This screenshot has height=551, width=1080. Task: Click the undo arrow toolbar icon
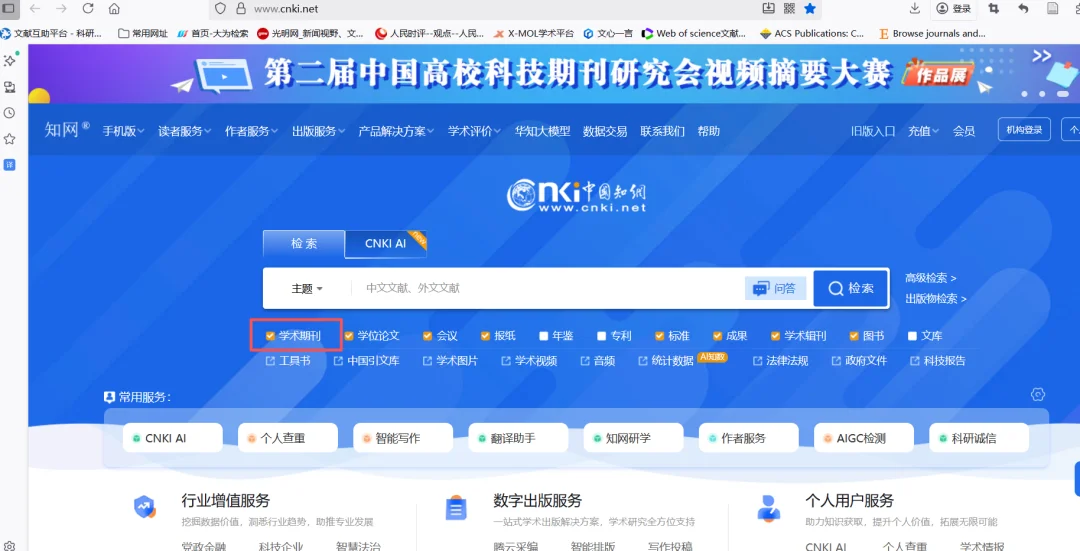1024,8
